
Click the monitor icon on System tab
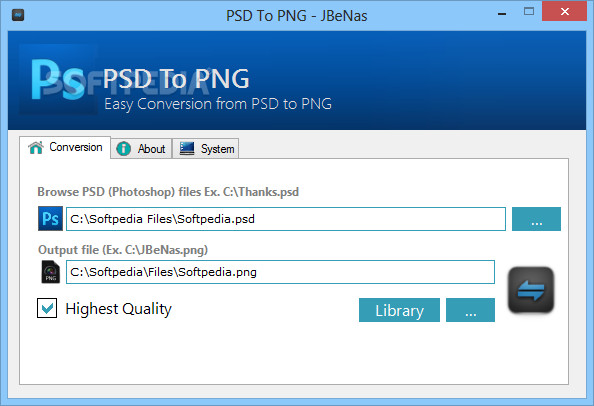pyautogui.click(x=187, y=148)
